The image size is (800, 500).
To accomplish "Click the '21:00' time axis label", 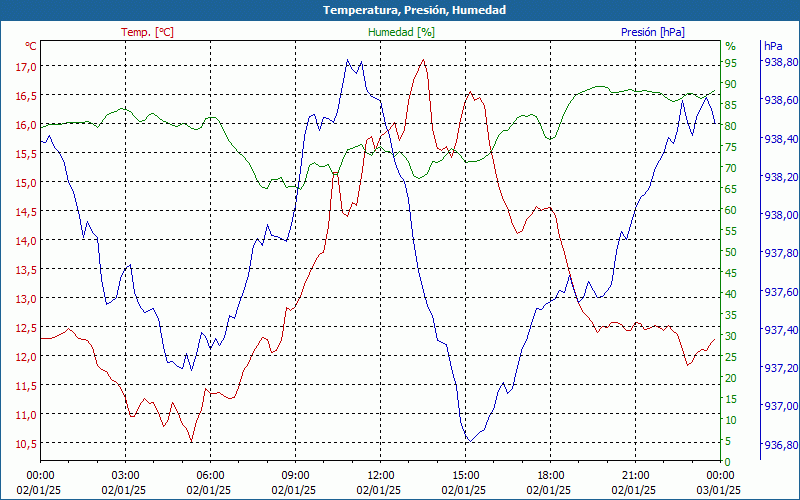I will point(635,476).
